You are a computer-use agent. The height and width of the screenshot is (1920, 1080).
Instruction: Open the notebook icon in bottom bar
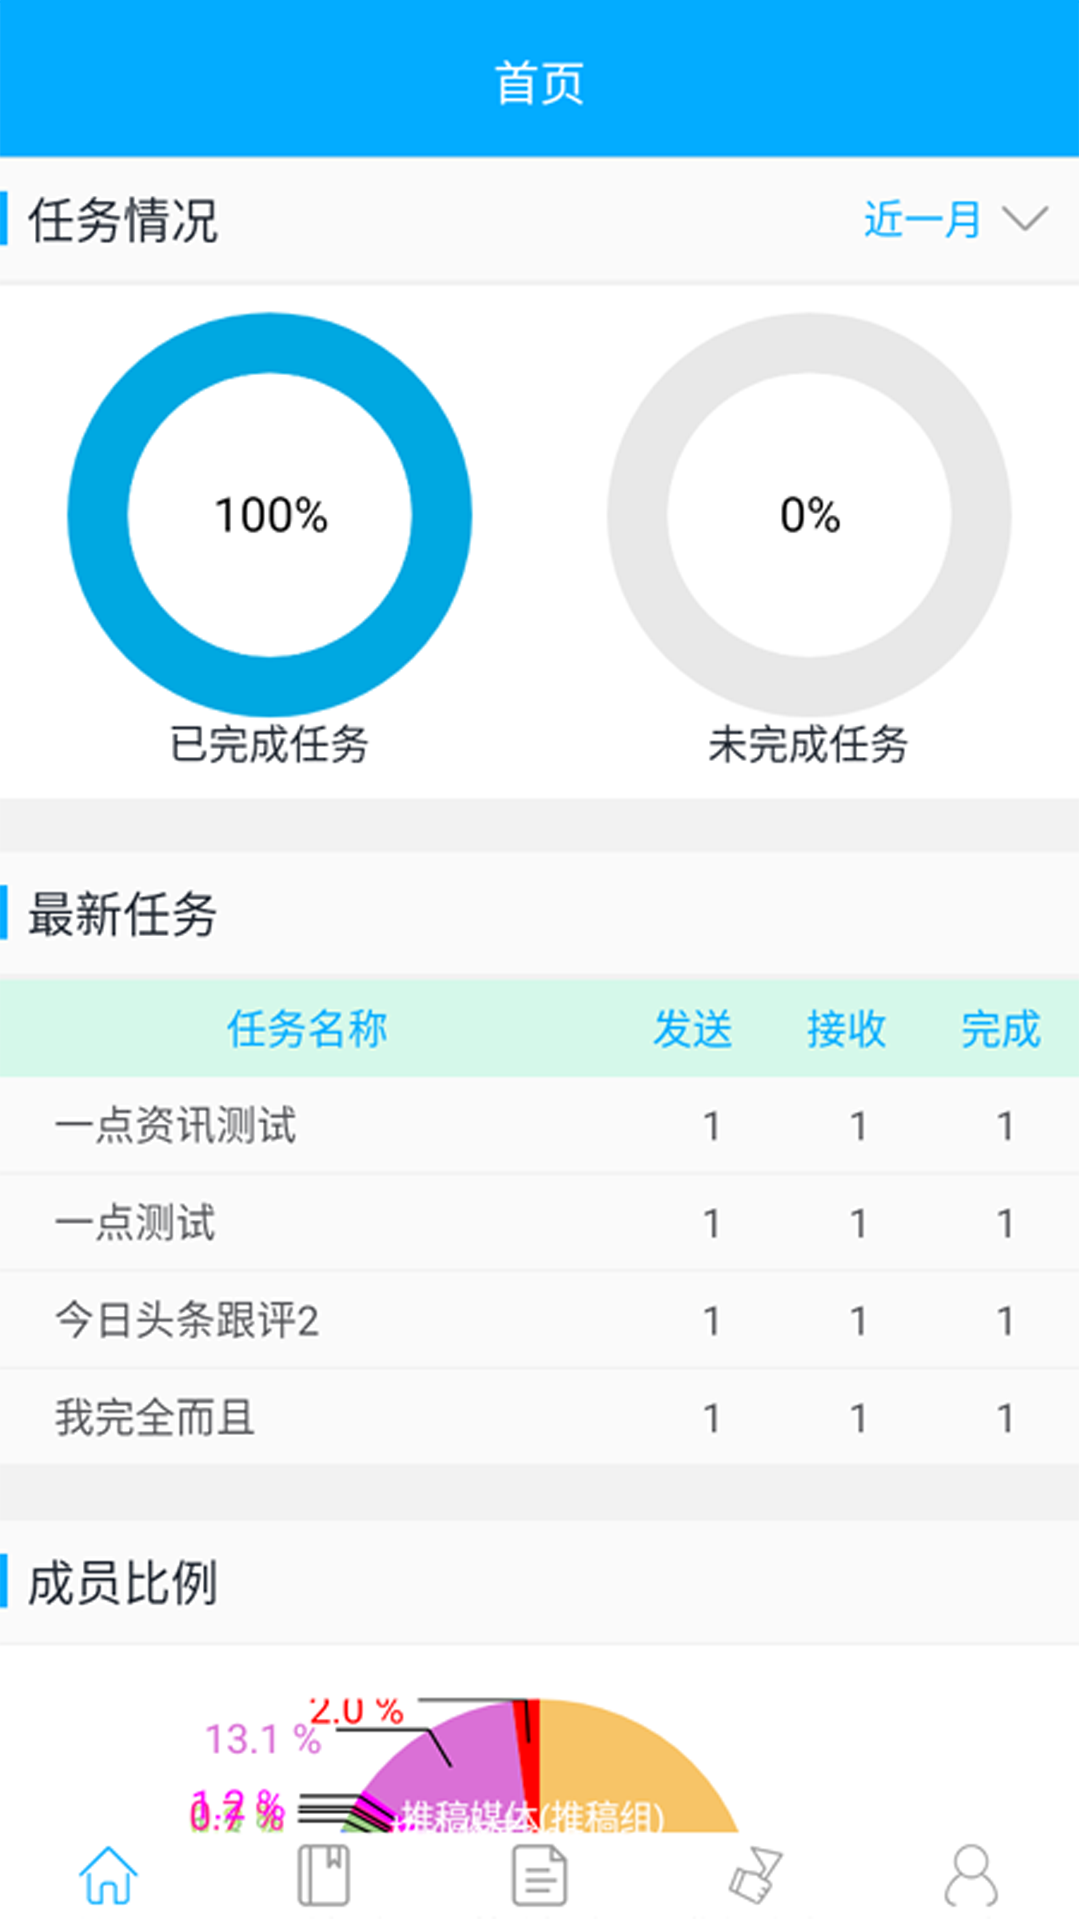(324, 1876)
